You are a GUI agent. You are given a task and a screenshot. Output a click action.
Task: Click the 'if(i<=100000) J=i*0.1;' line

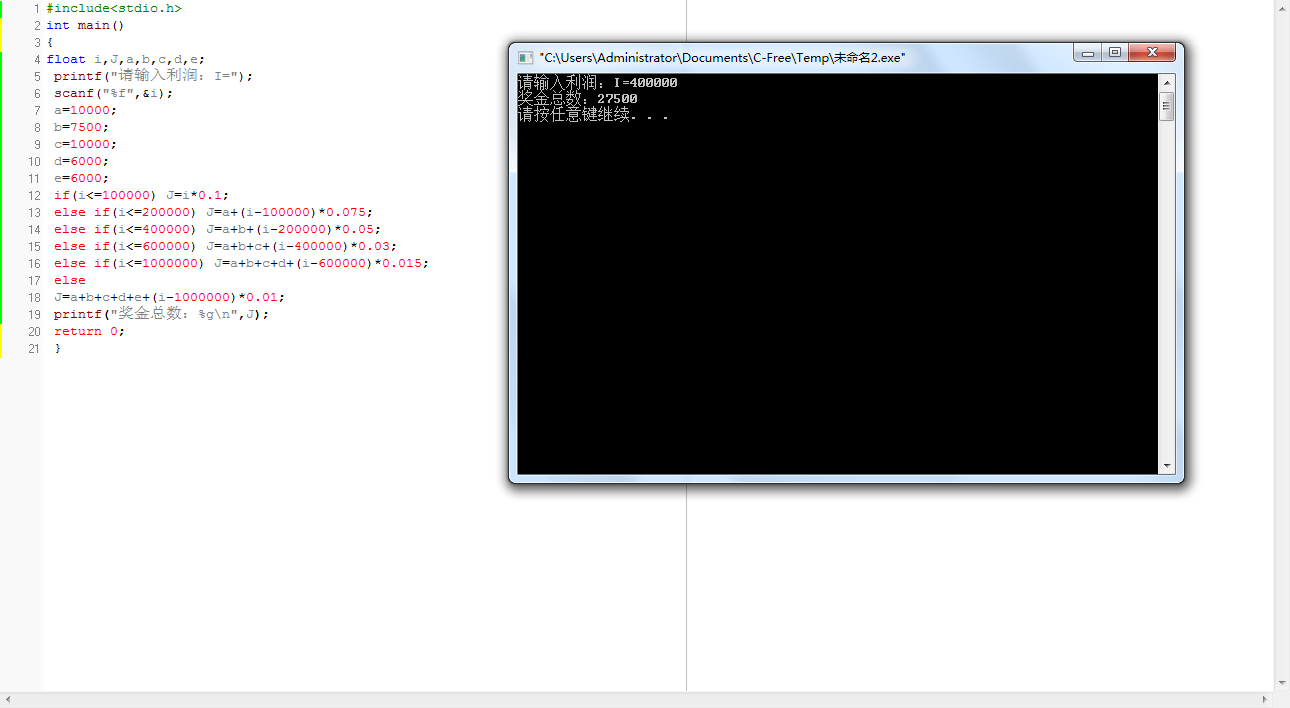click(141, 195)
